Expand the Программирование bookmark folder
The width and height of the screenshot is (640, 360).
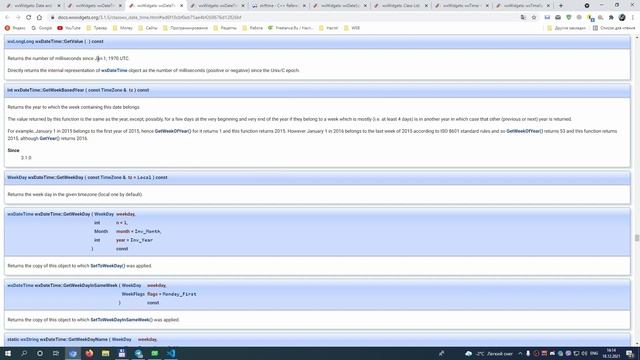(x=185, y=28)
